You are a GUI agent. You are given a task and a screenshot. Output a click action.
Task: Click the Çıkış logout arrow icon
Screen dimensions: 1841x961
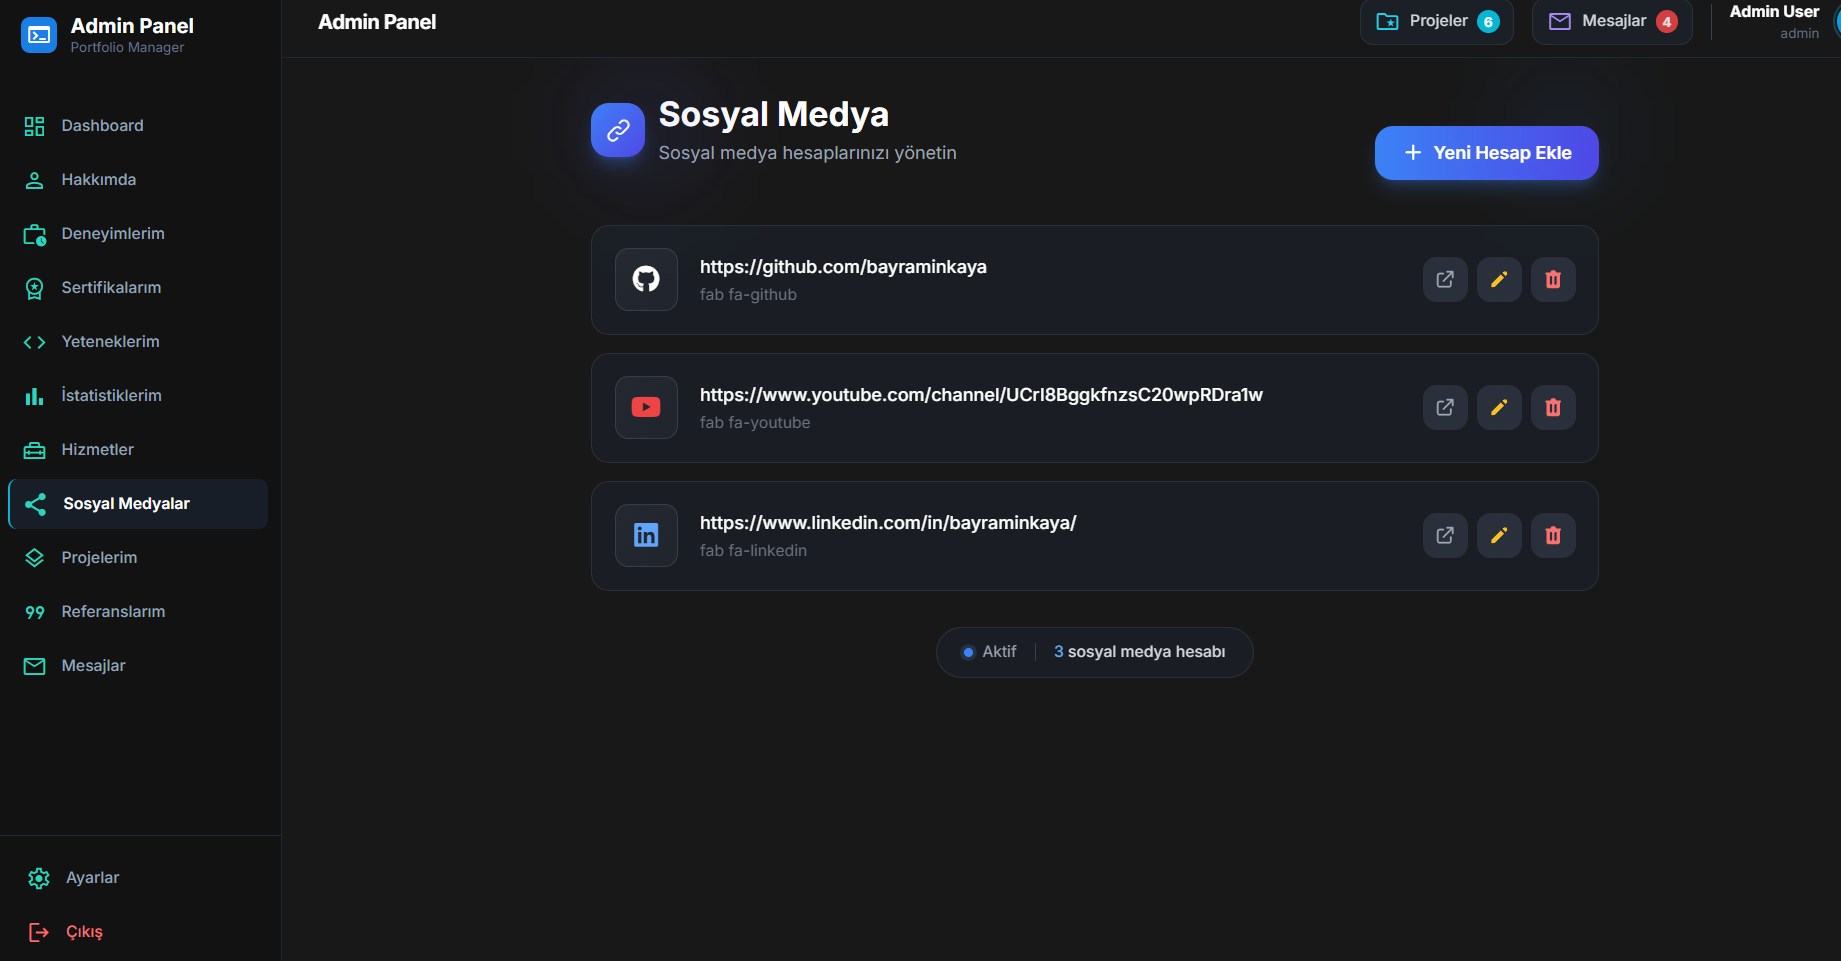[x=39, y=932]
